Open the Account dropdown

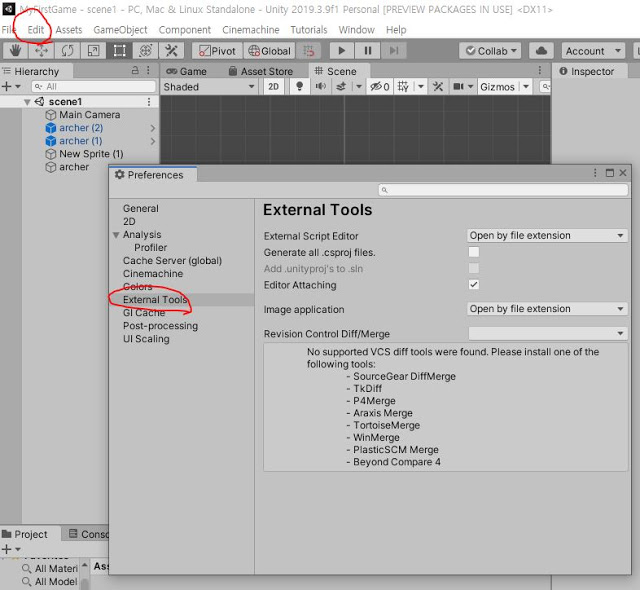[593, 51]
